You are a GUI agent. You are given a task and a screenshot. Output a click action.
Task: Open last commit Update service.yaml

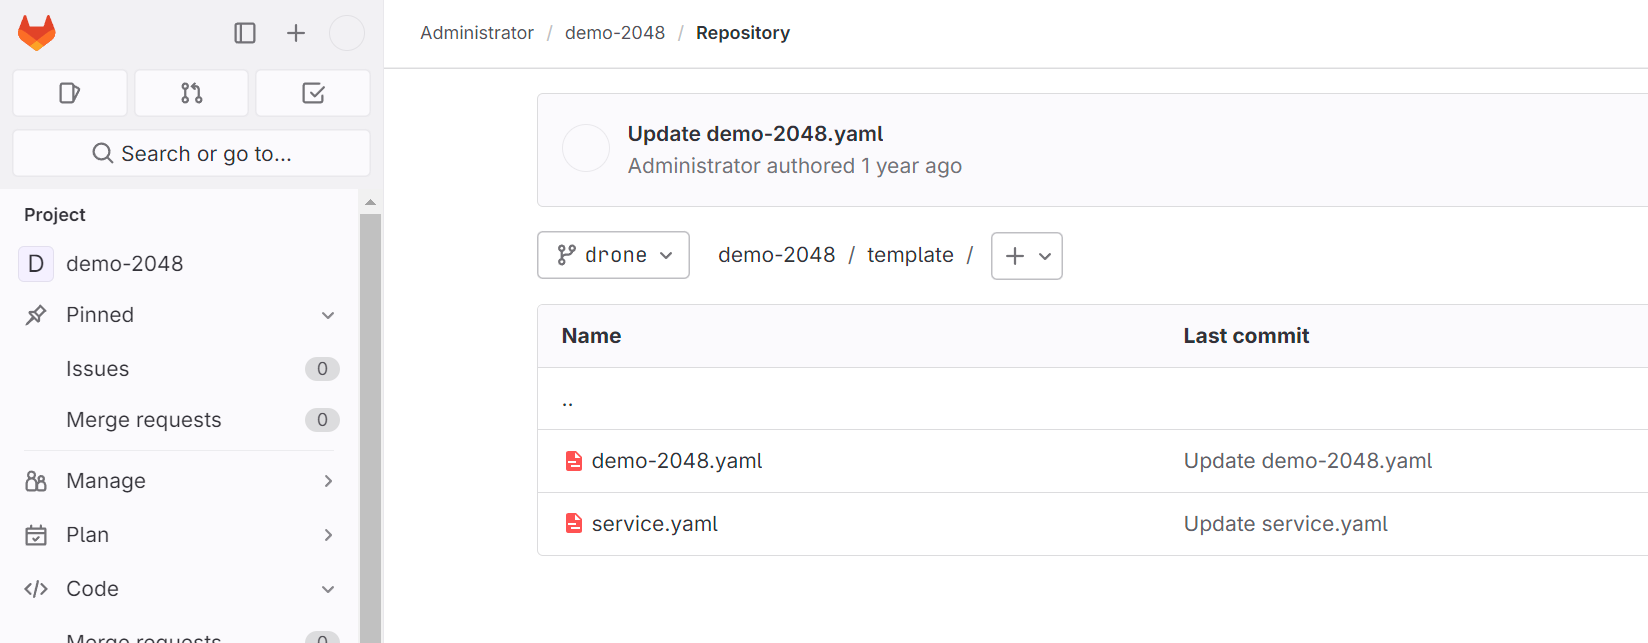1286,524
